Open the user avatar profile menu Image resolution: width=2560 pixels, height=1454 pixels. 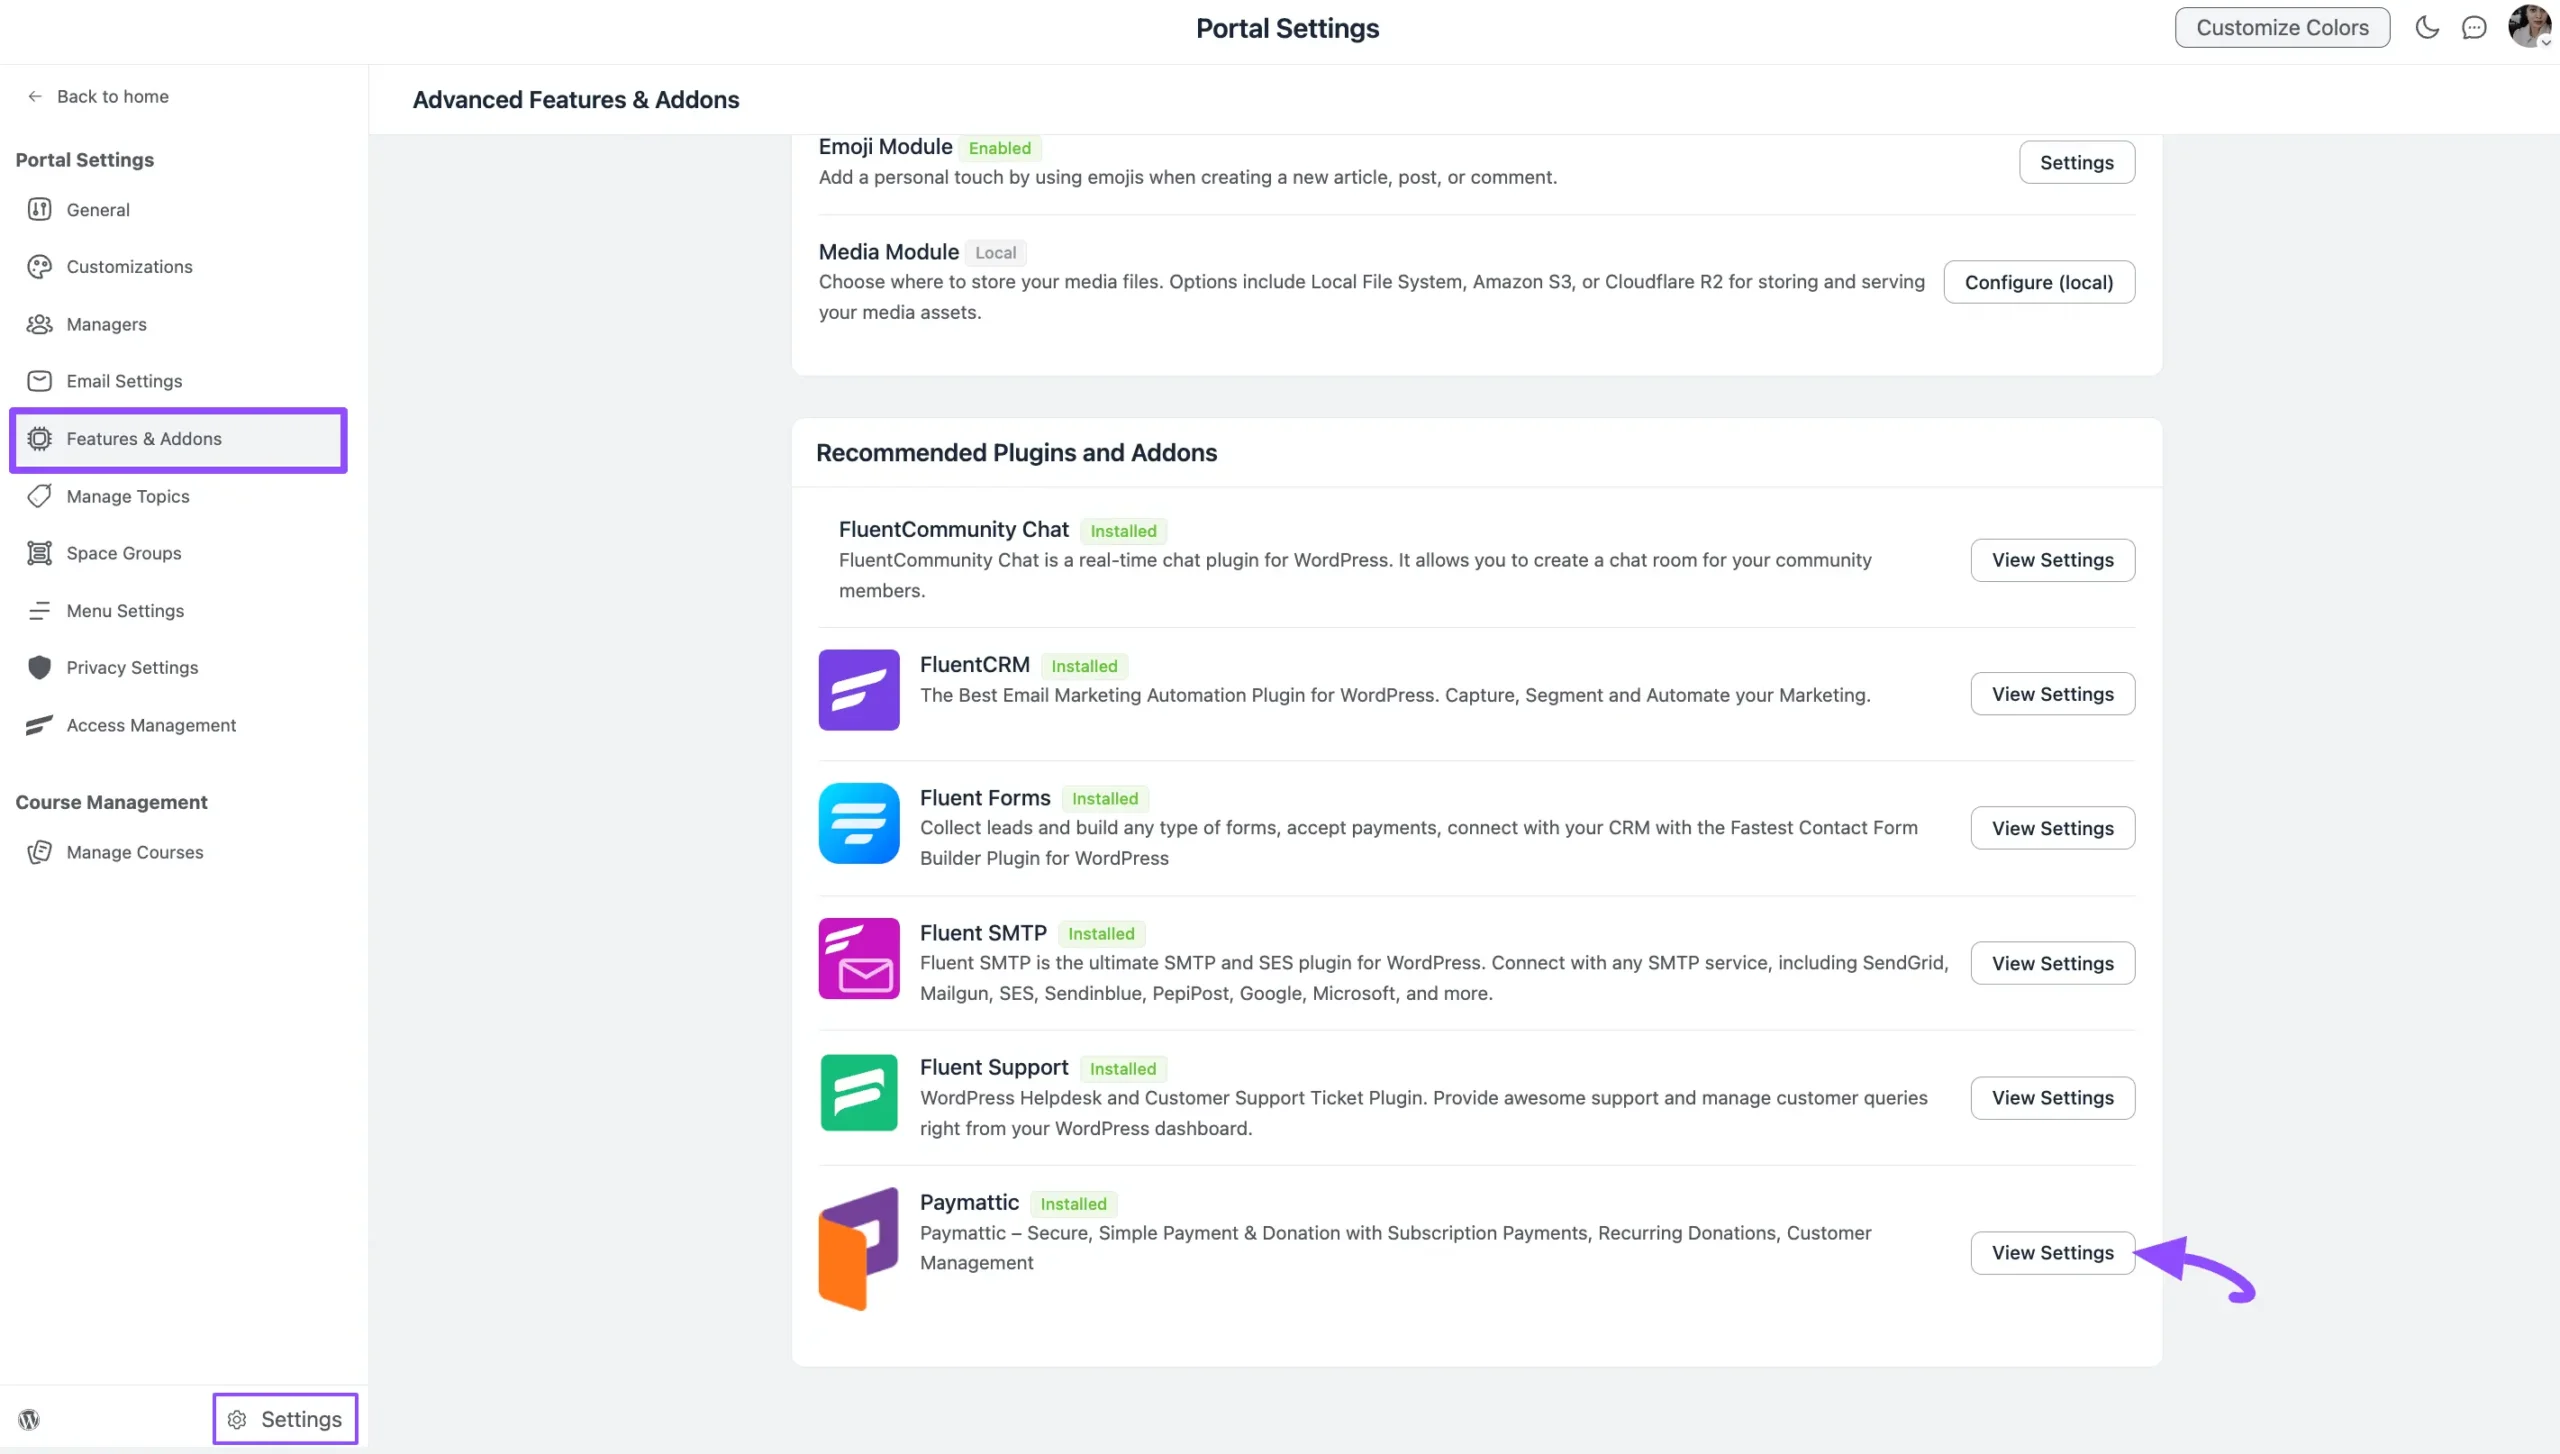coord(2529,27)
